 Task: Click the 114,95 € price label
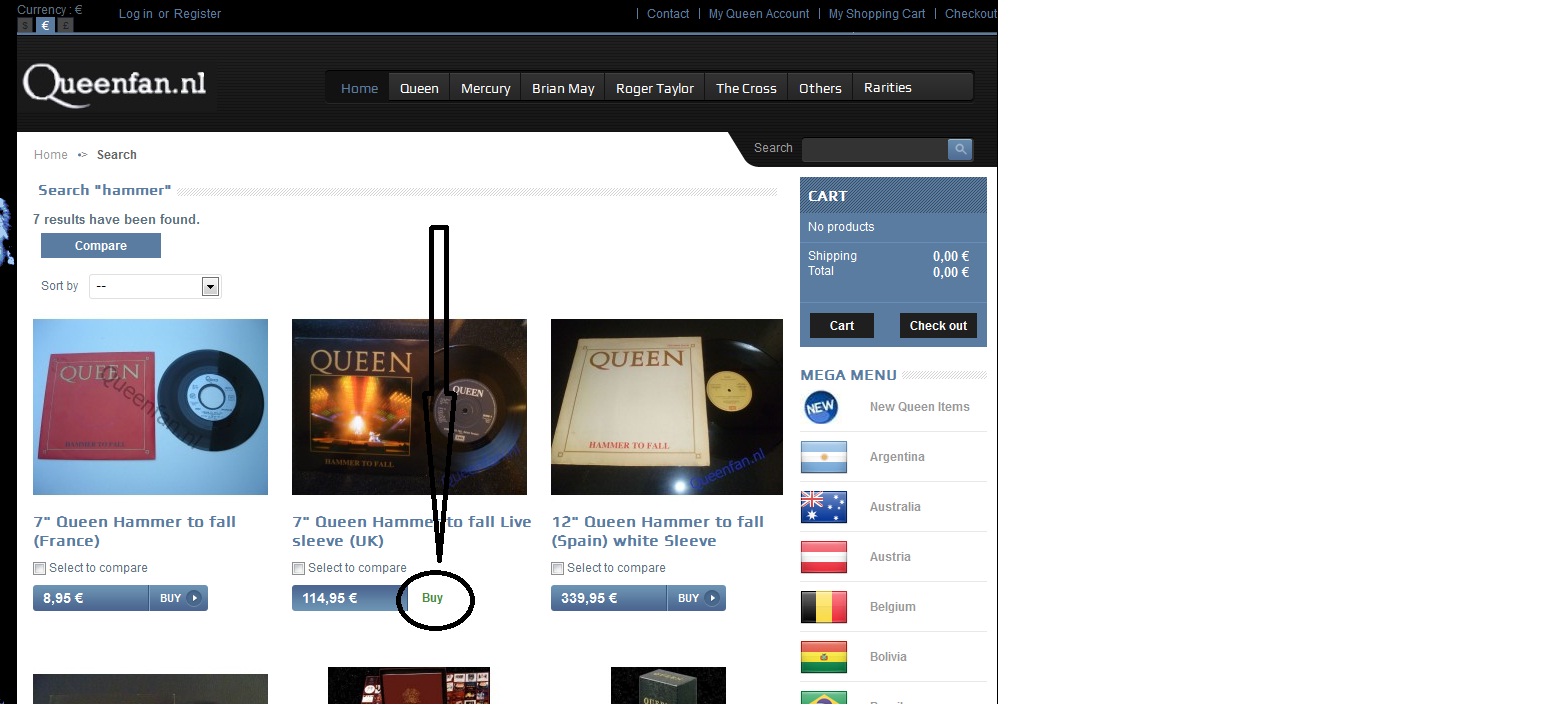[330, 599]
